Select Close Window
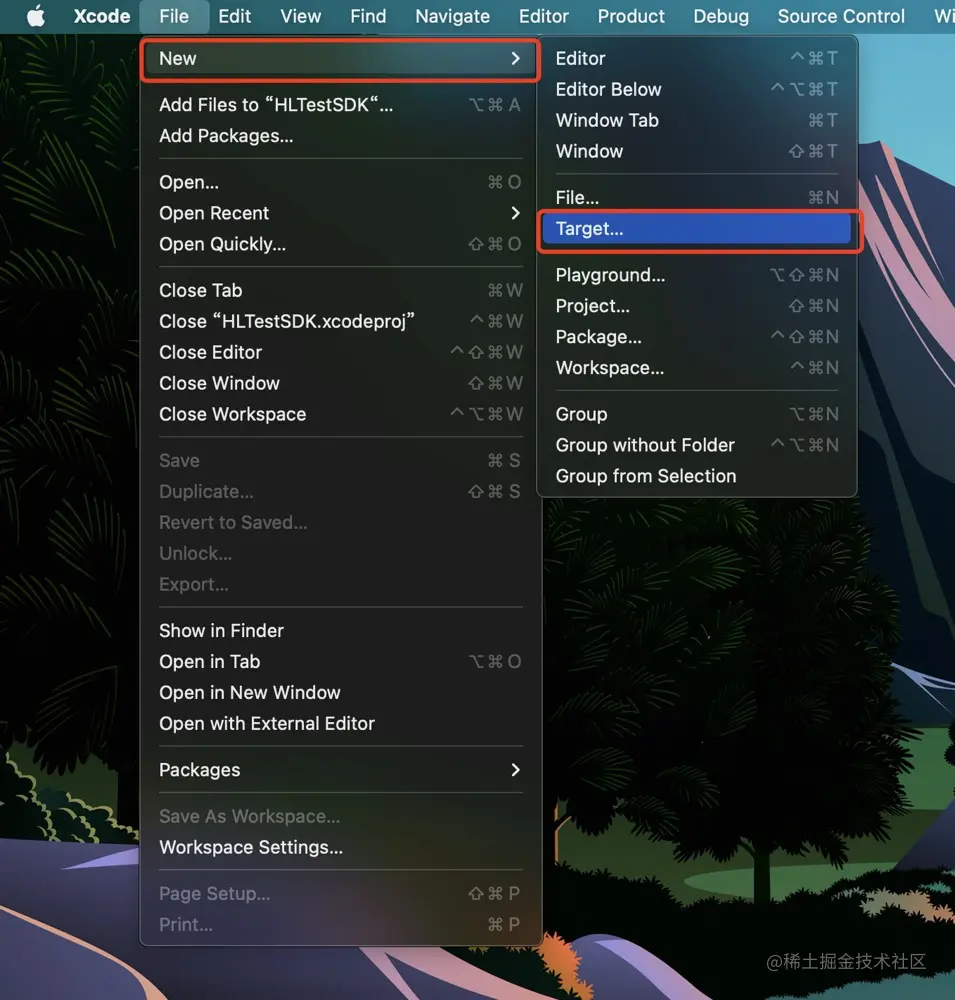955x1000 pixels. (340, 383)
